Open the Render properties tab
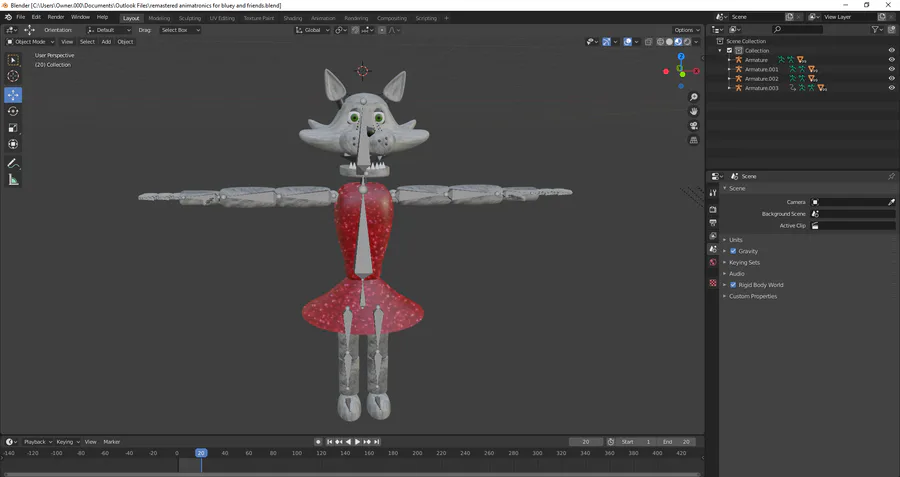900x477 pixels. tap(713, 210)
